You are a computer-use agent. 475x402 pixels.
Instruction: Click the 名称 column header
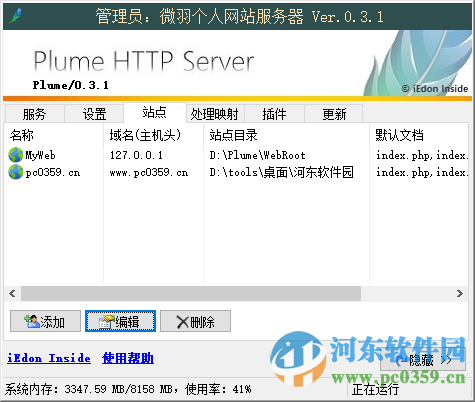(53, 135)
